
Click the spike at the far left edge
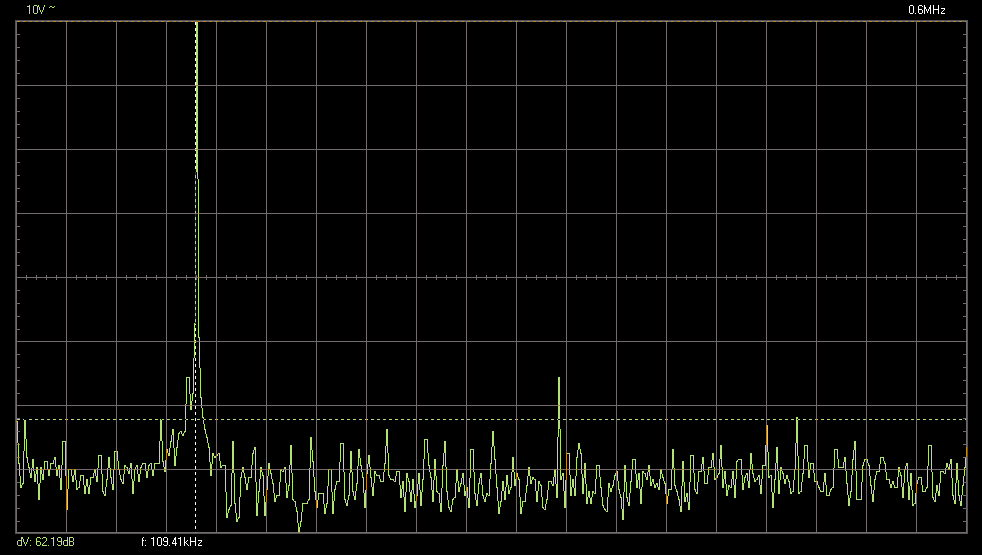click(x=24, y=422)
